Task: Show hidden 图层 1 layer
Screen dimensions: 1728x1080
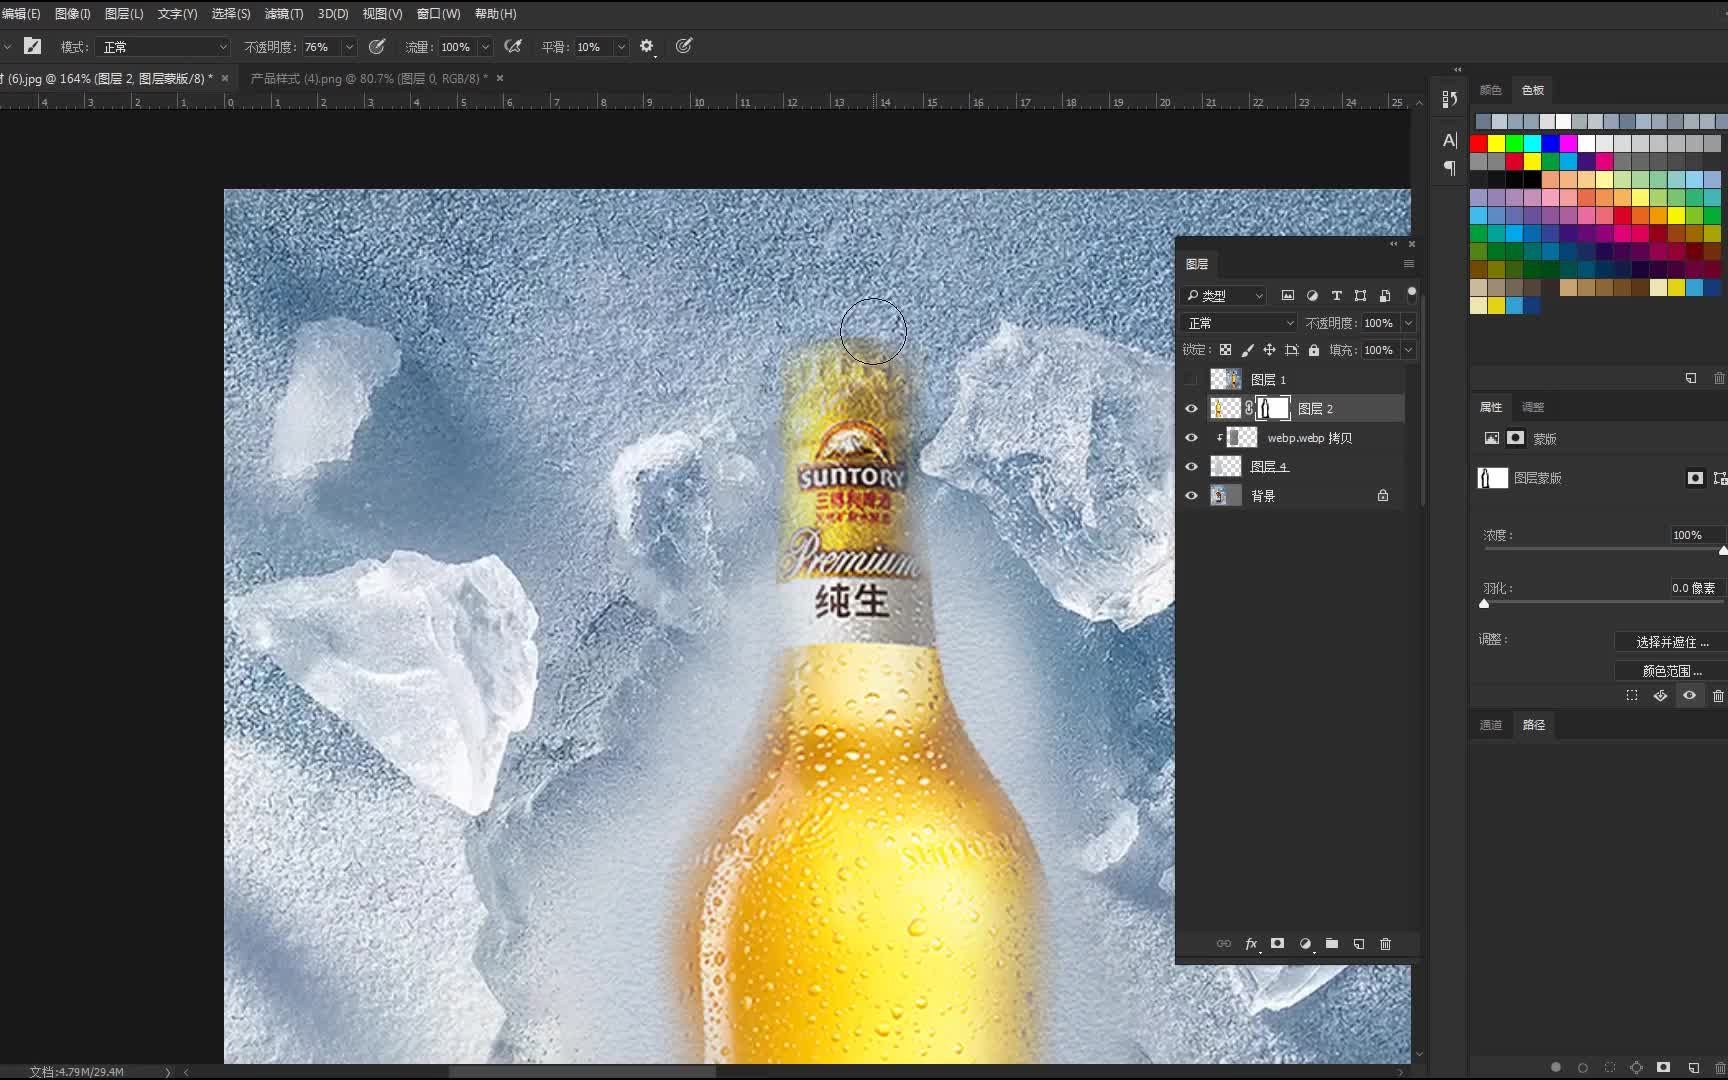Action: coord(1191,380)
